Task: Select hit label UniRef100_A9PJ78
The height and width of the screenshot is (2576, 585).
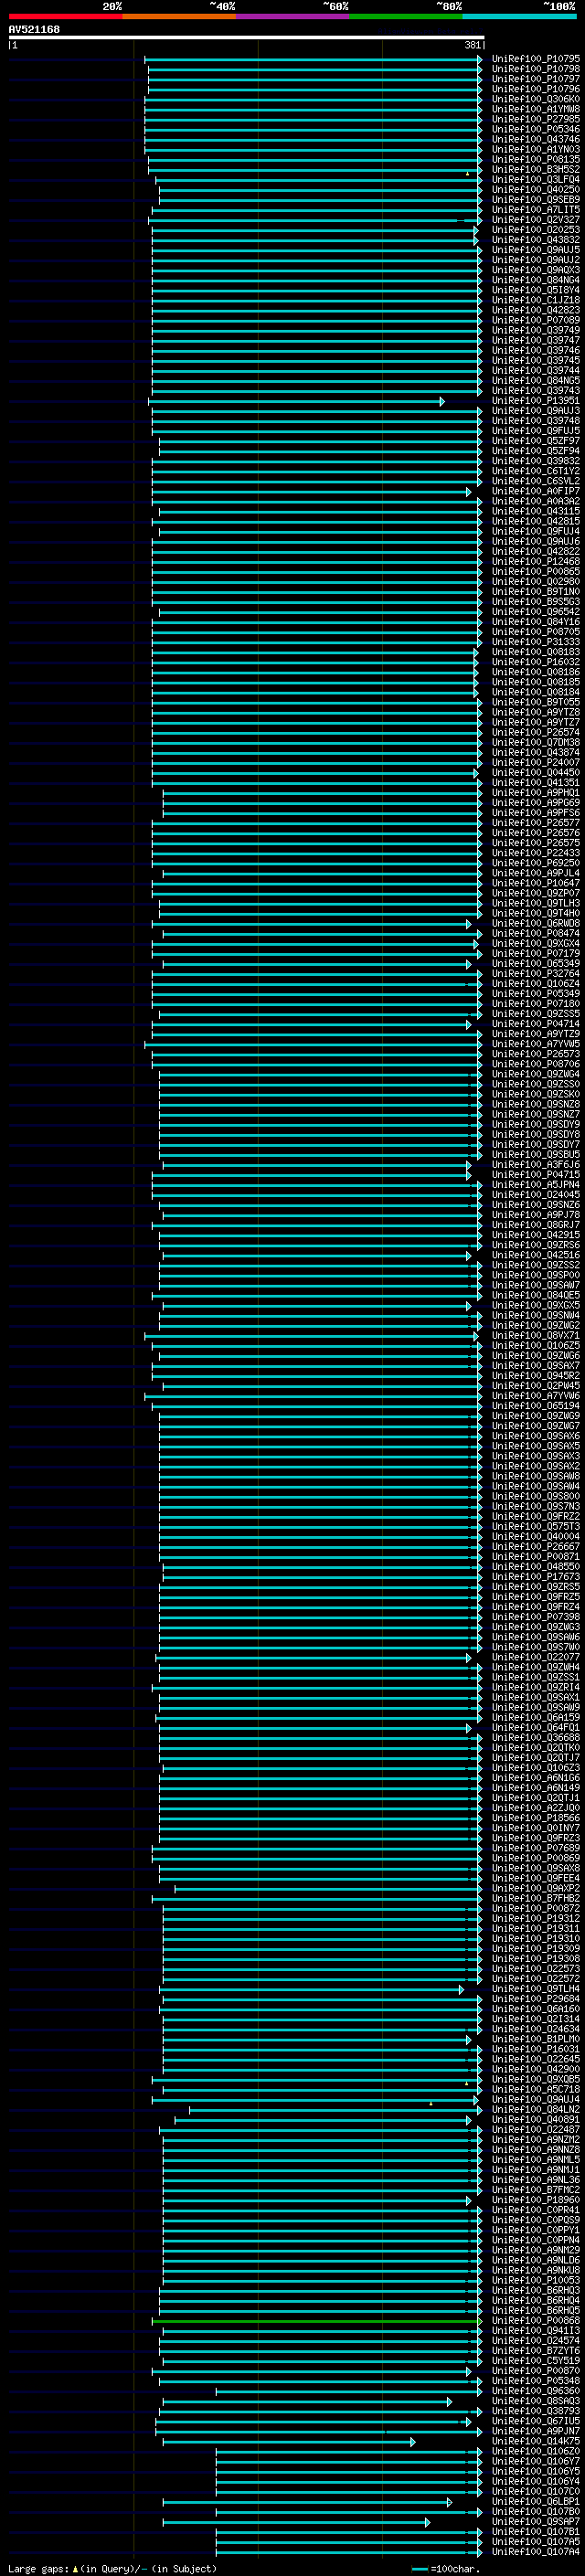Action: pos(535,1215)
